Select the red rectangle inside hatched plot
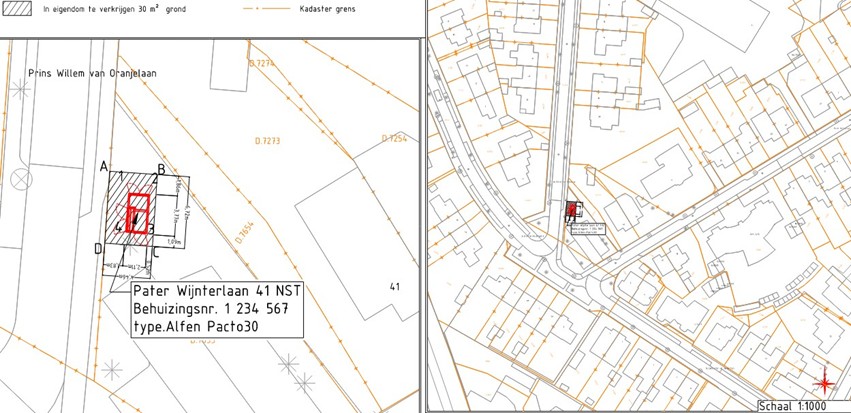 click(x=139, y=214)
